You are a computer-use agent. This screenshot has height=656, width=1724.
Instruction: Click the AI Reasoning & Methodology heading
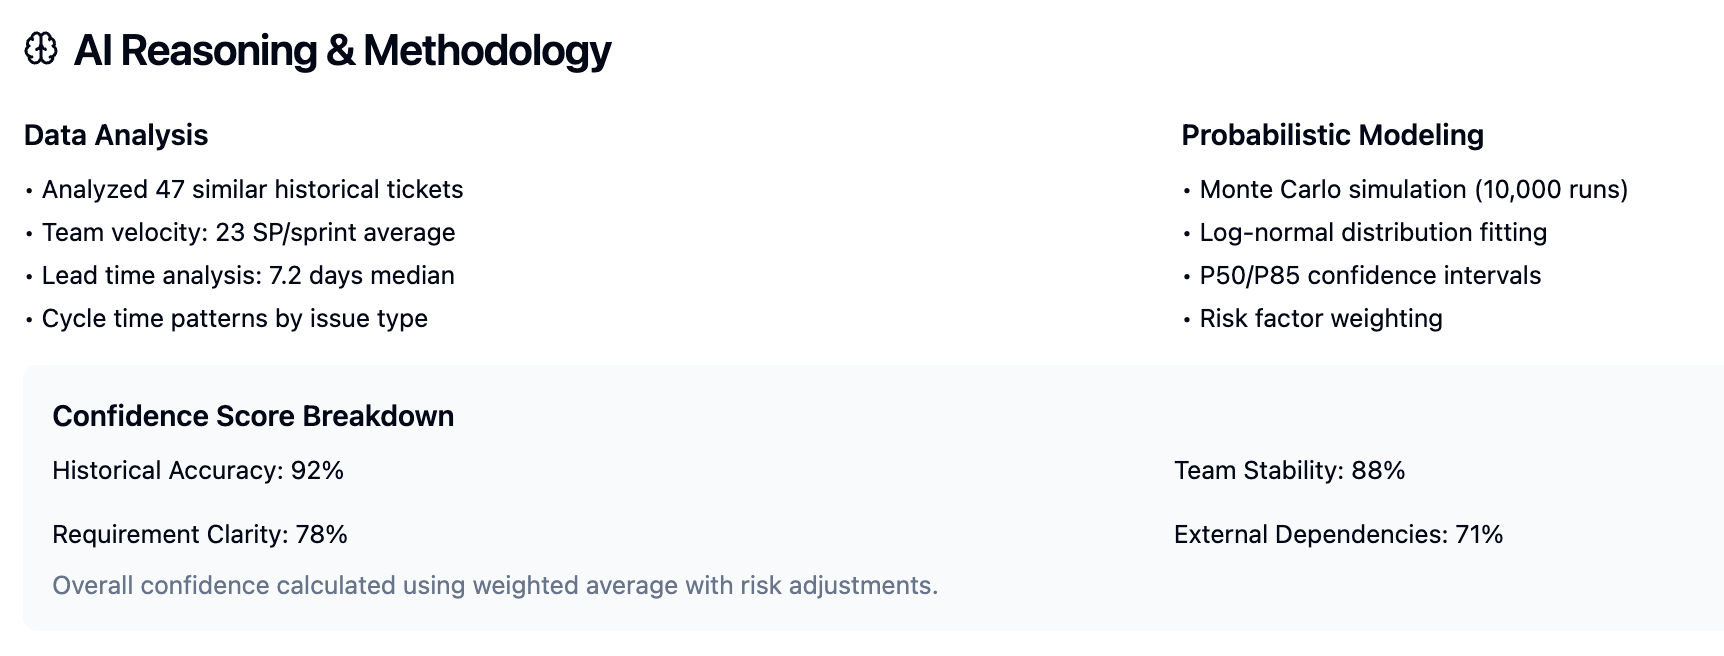tap(342, 50)
